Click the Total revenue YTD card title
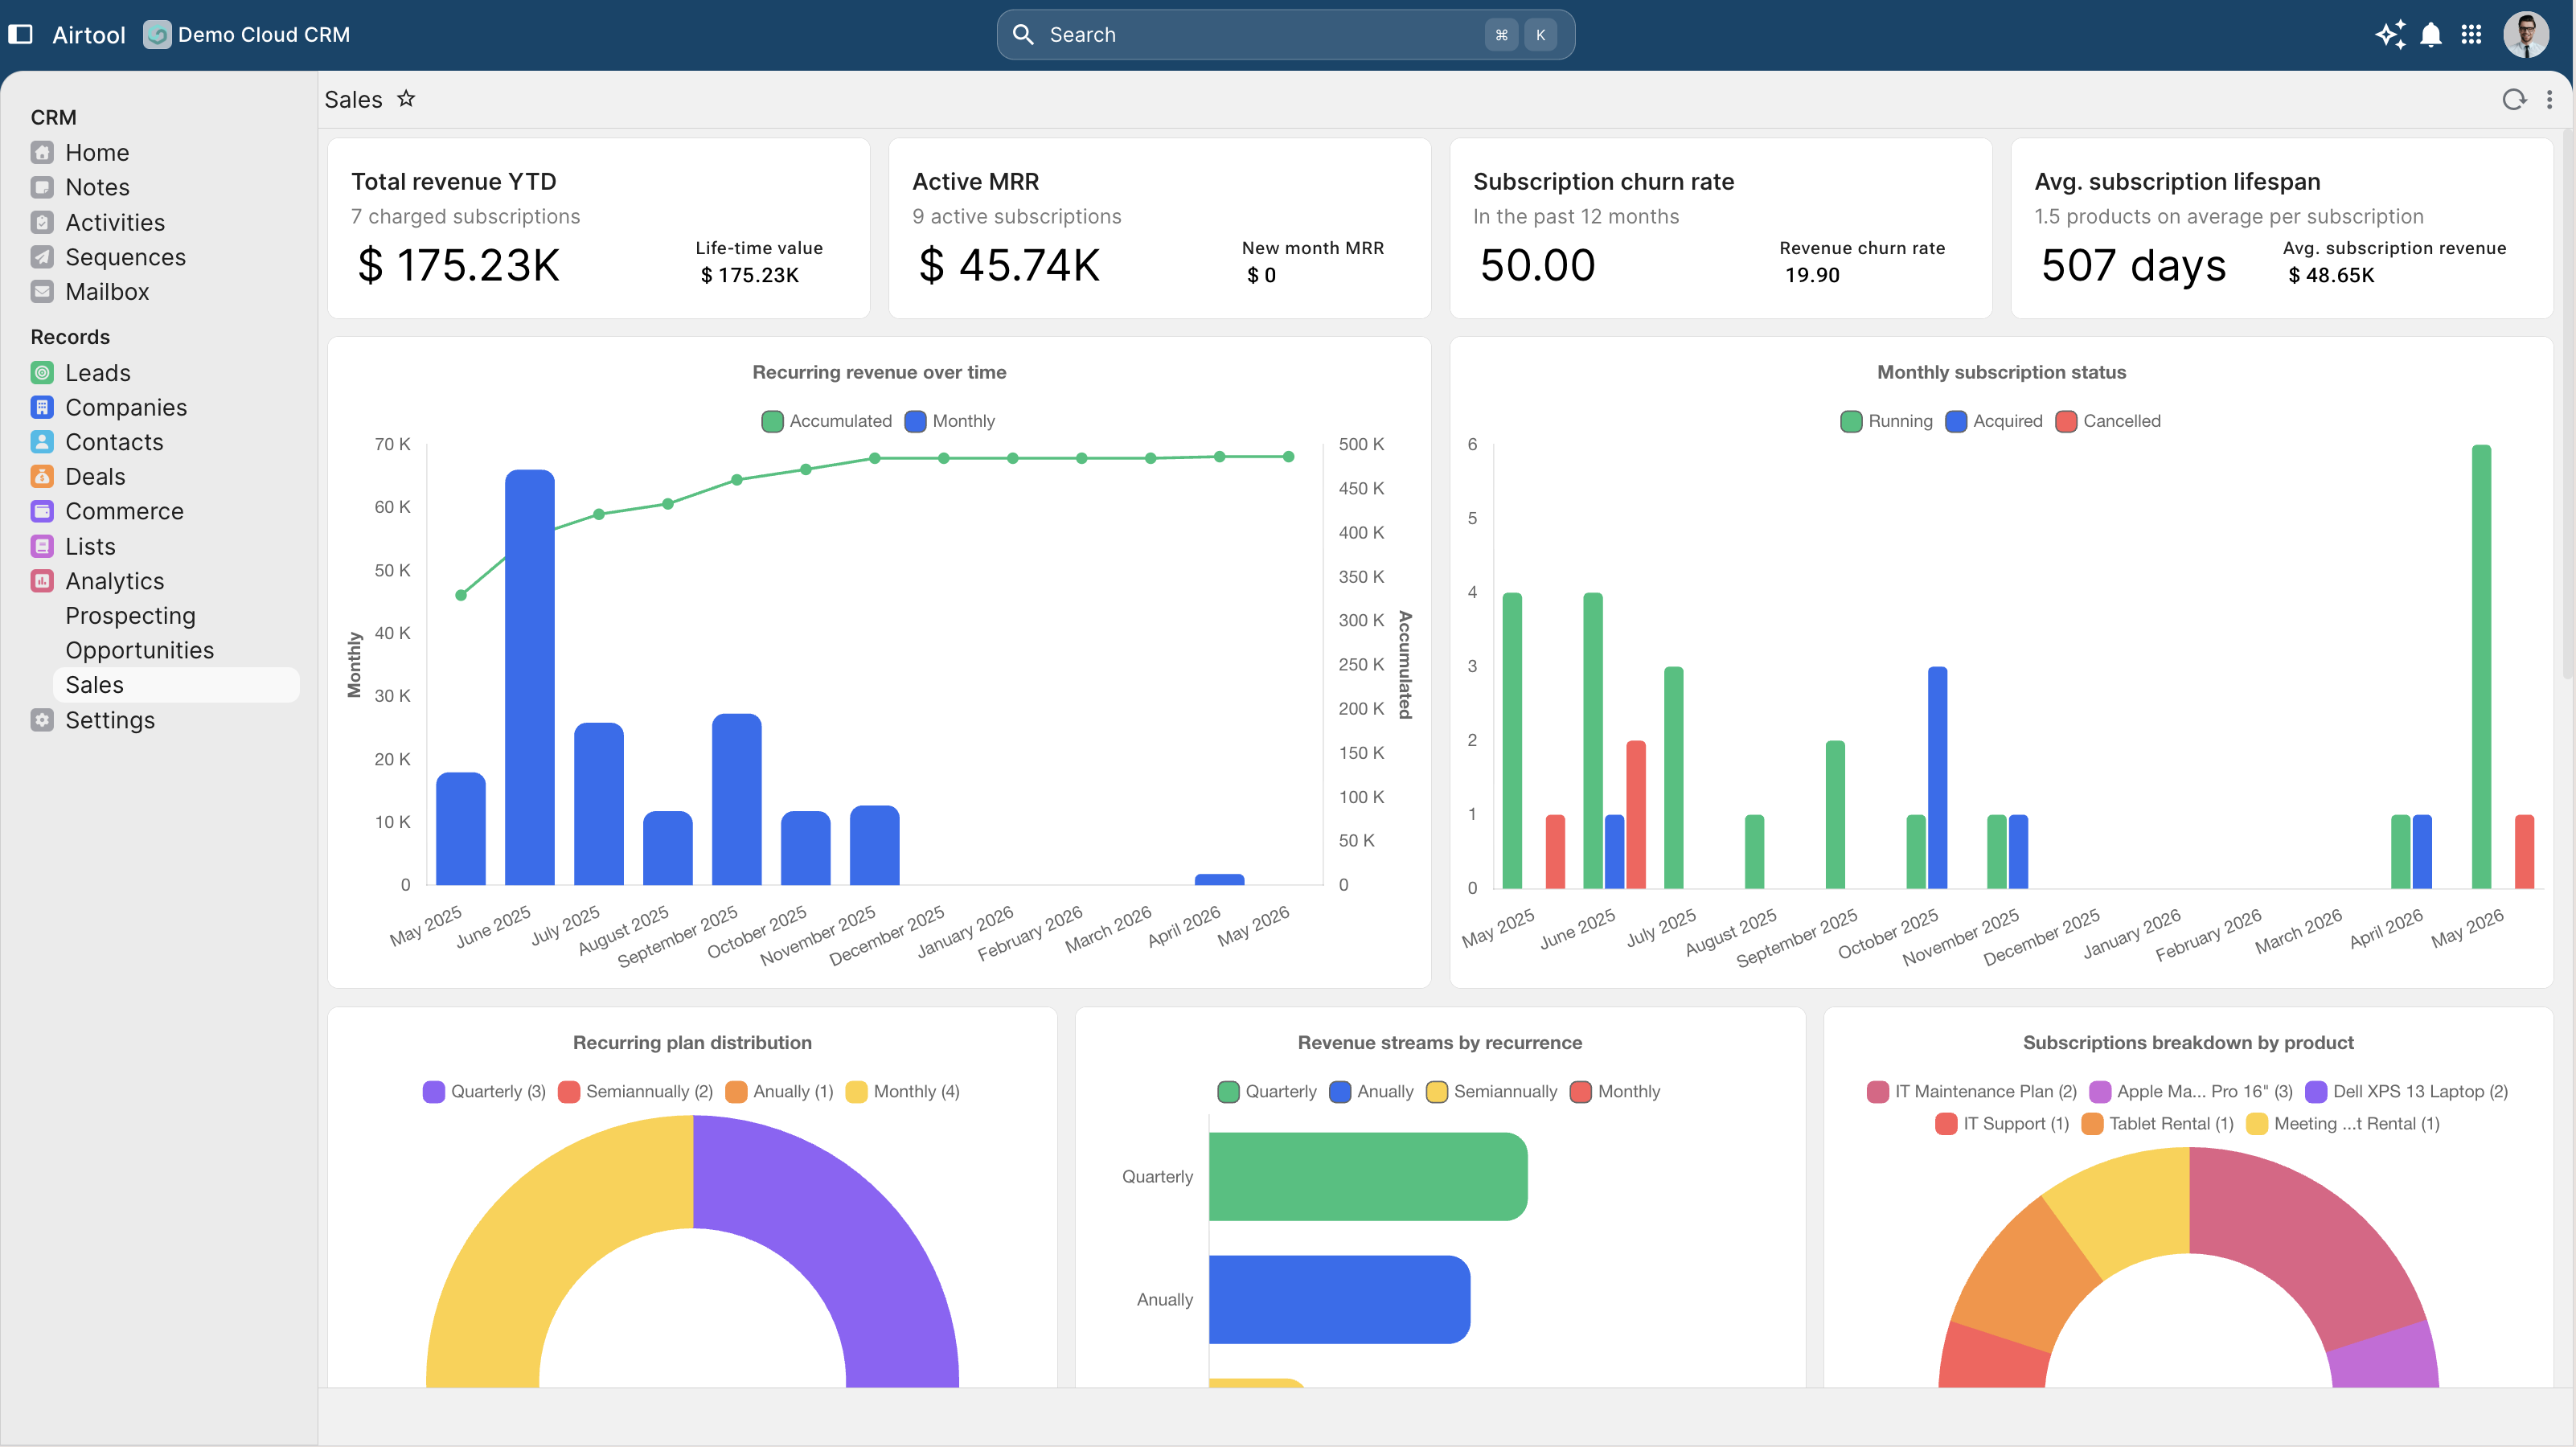The height and width of the screenshot is (1447, 2576). click(454, 181)
